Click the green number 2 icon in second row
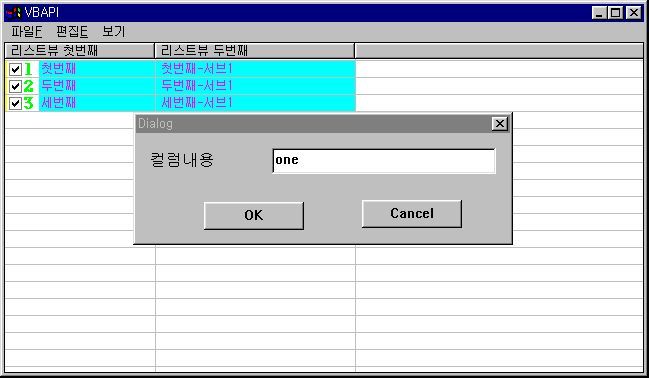Image resolution: width=649 pixels, height=378 pixels. pyautogui.click(x=28, y=86)
